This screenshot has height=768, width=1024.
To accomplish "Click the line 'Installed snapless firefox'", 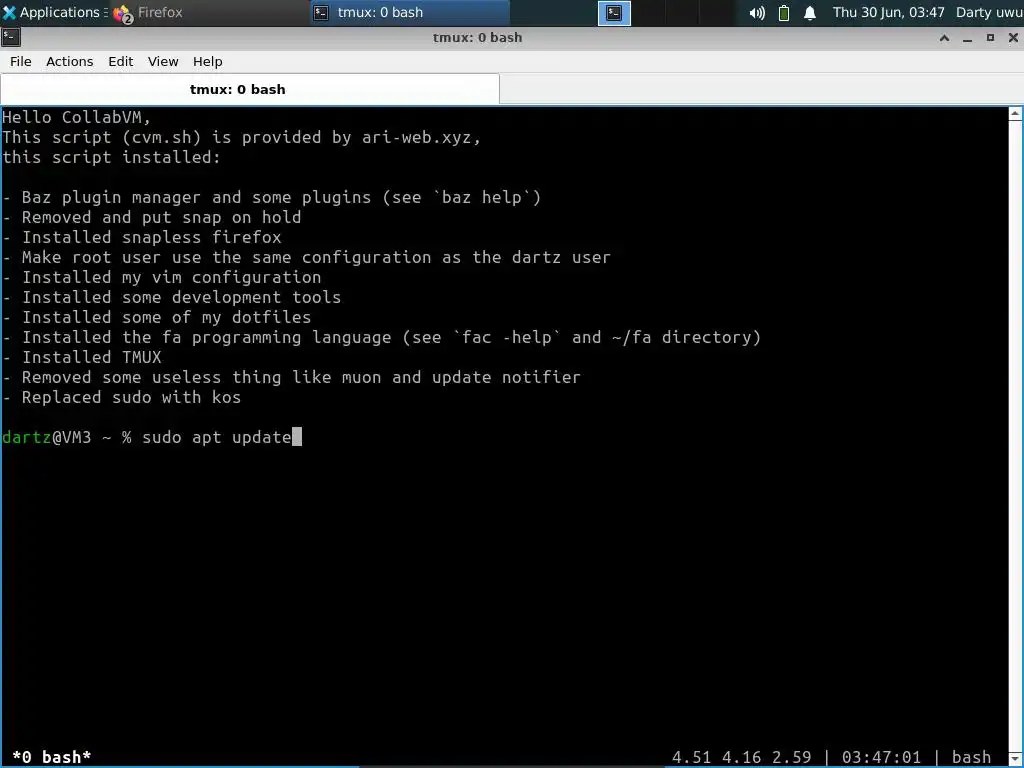I will tap(142, 237).
